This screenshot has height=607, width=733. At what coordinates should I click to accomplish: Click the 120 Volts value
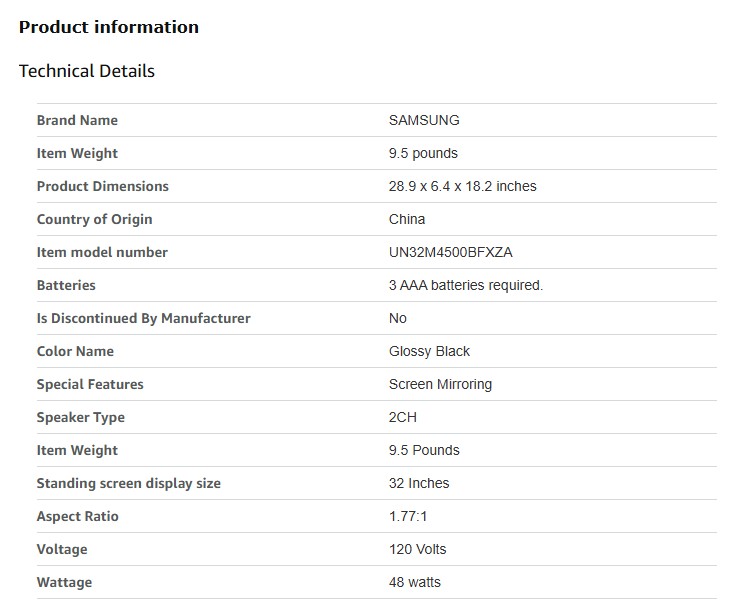[417, 549]
